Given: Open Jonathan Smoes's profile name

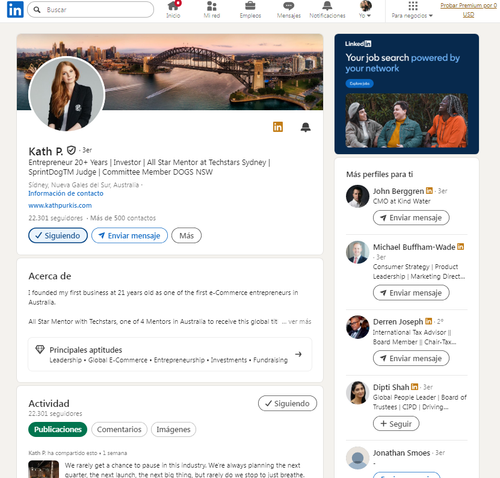Looking at the screenshot, I should pyautogui.click(x=401, y=453).
